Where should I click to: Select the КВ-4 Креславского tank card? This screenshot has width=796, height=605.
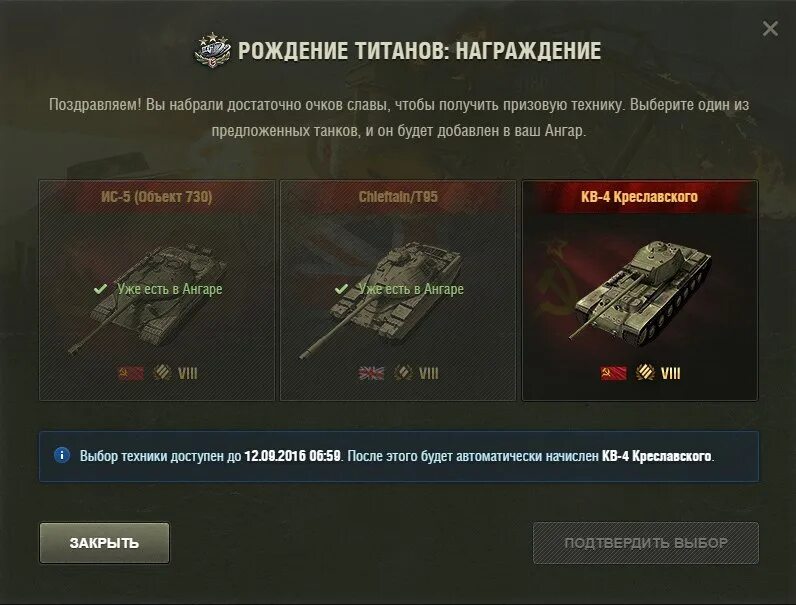640,290
